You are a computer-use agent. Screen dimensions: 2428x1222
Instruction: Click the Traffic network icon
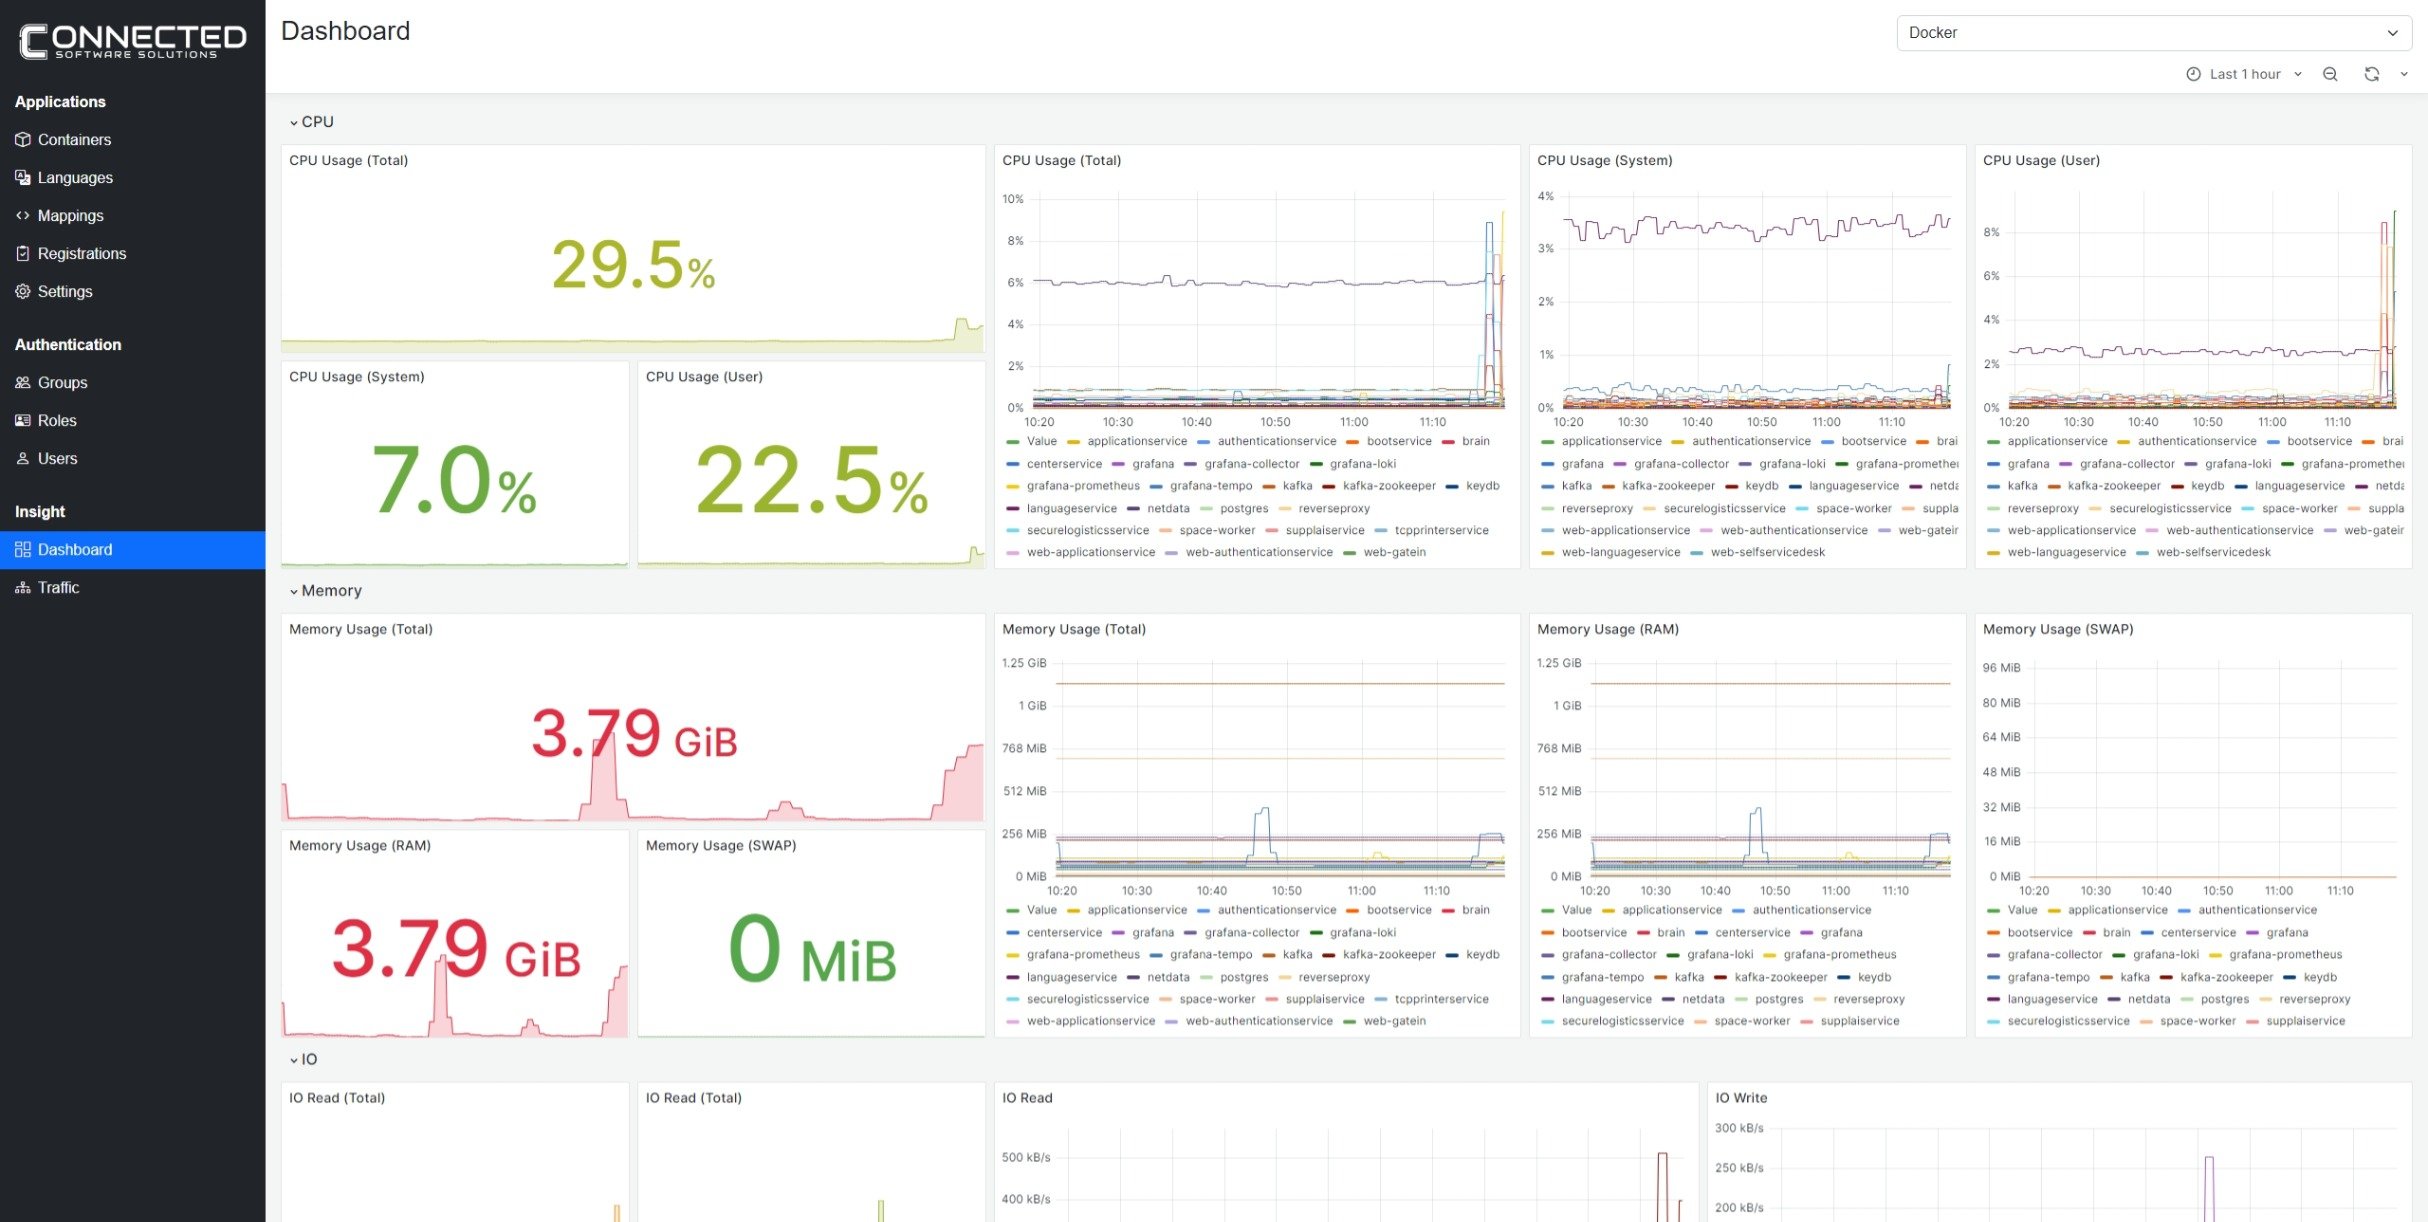[22, 588]
